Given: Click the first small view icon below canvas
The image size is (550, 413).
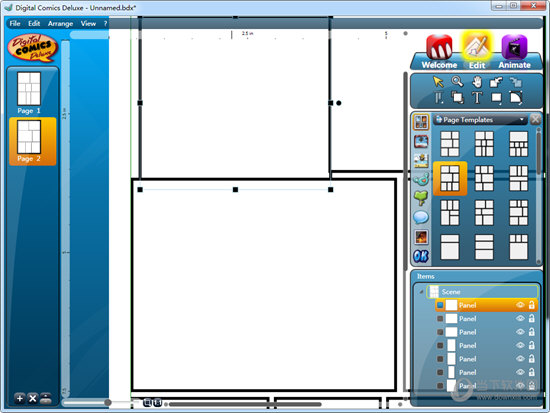Looking at the screenshot, I should tap(147, 402).
